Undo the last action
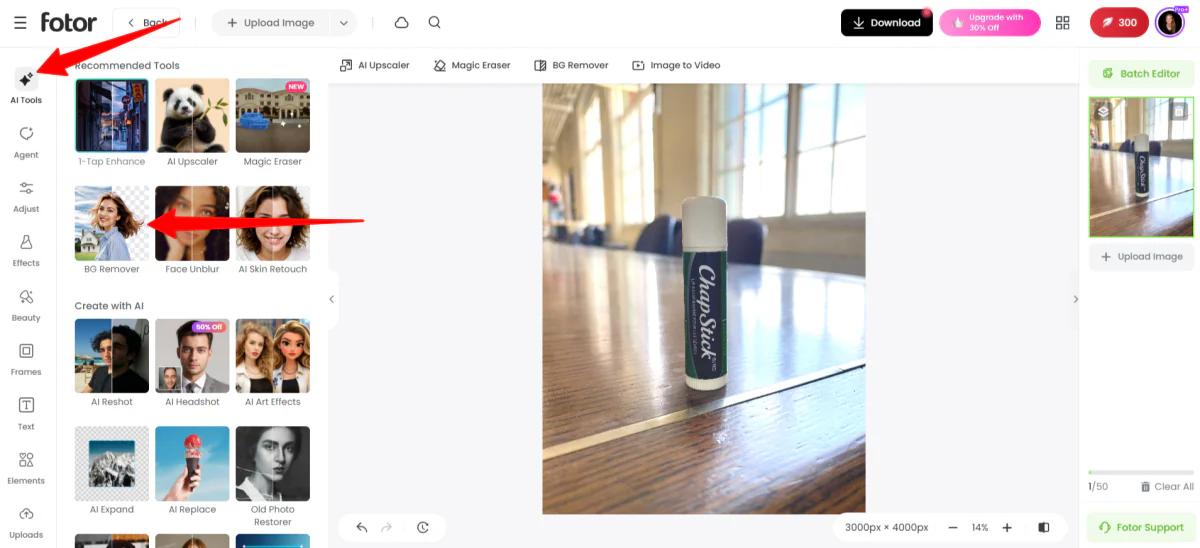The image size is (1200, 548). 362,527
